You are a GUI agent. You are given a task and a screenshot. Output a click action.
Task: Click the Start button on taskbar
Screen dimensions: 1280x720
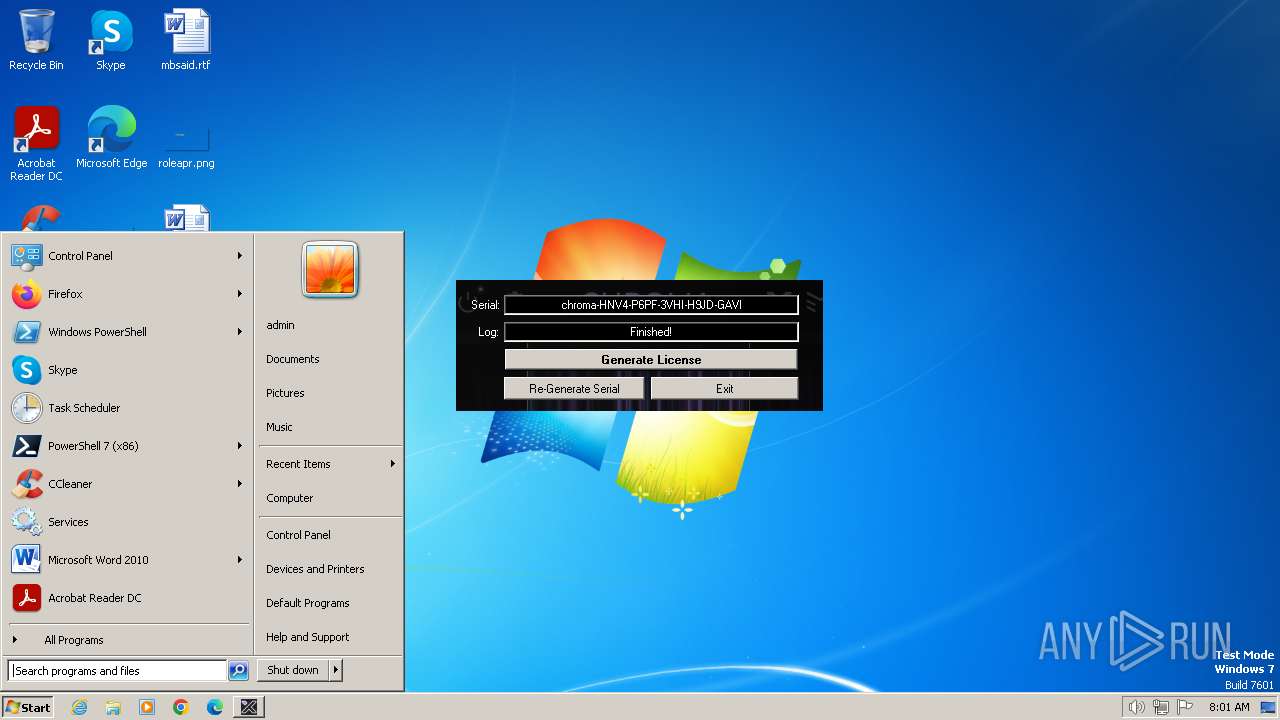coord(28,707)
